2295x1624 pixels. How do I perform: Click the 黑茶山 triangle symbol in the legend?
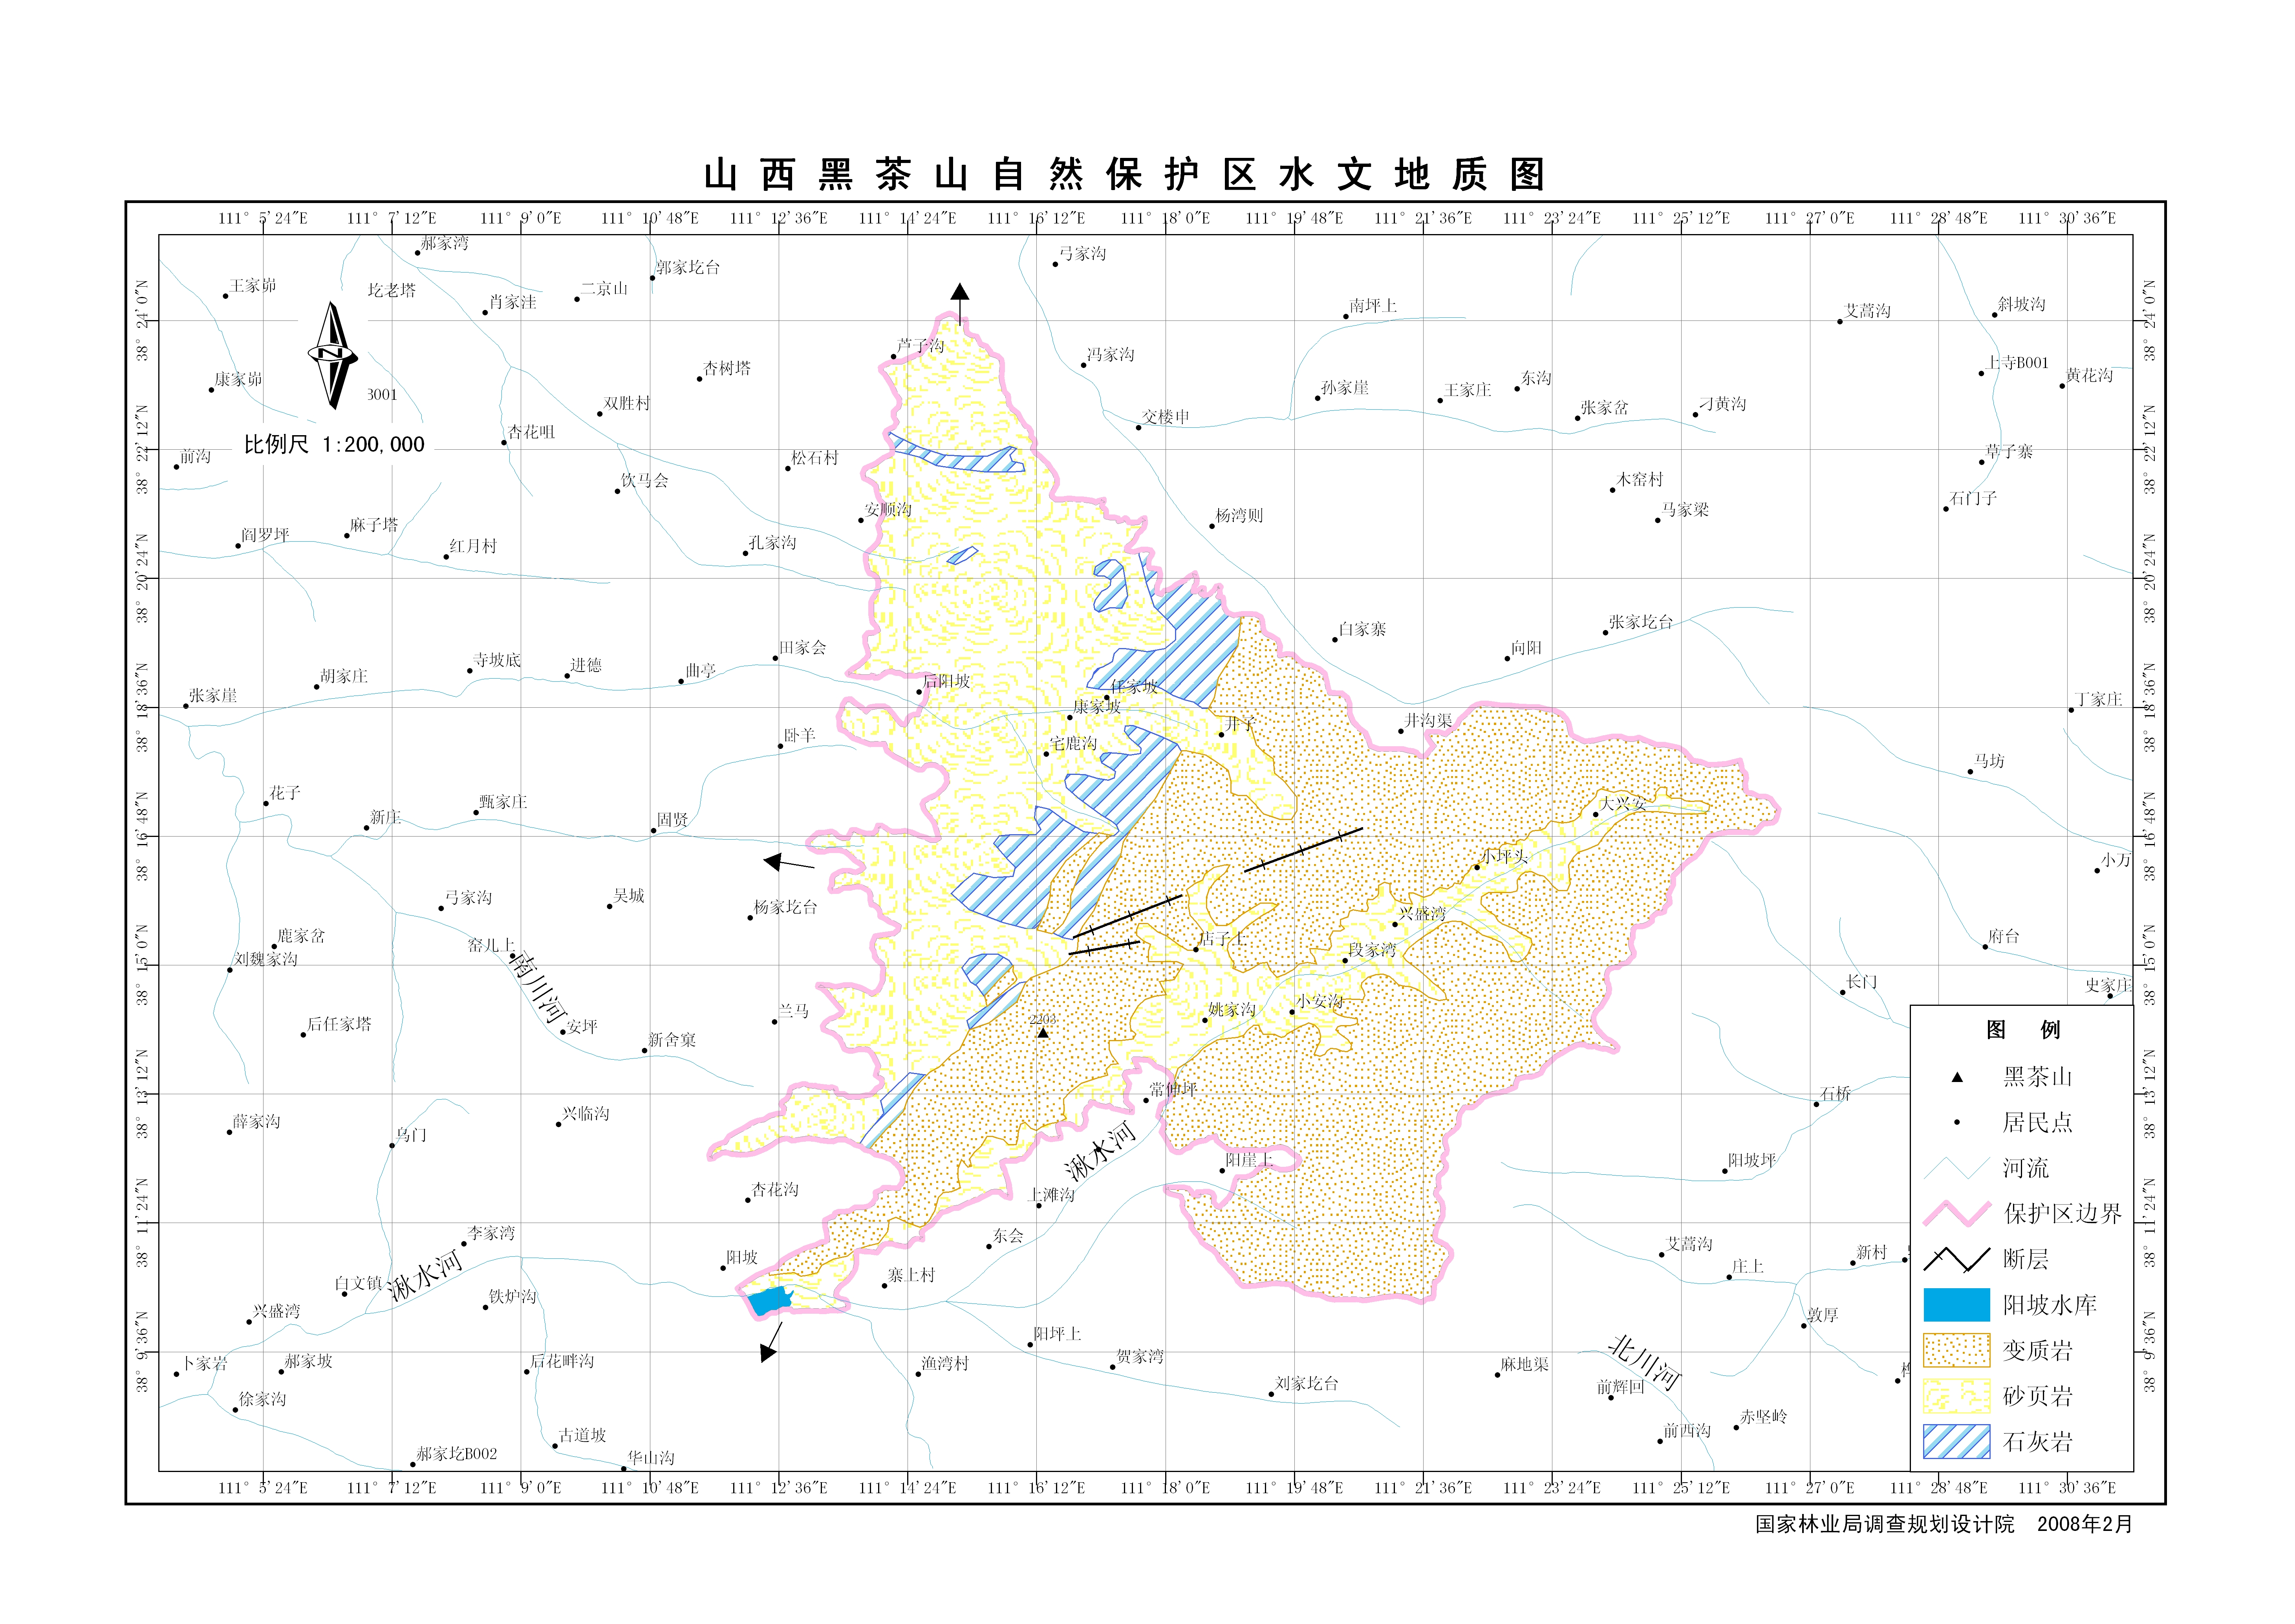point(1957,1077)
